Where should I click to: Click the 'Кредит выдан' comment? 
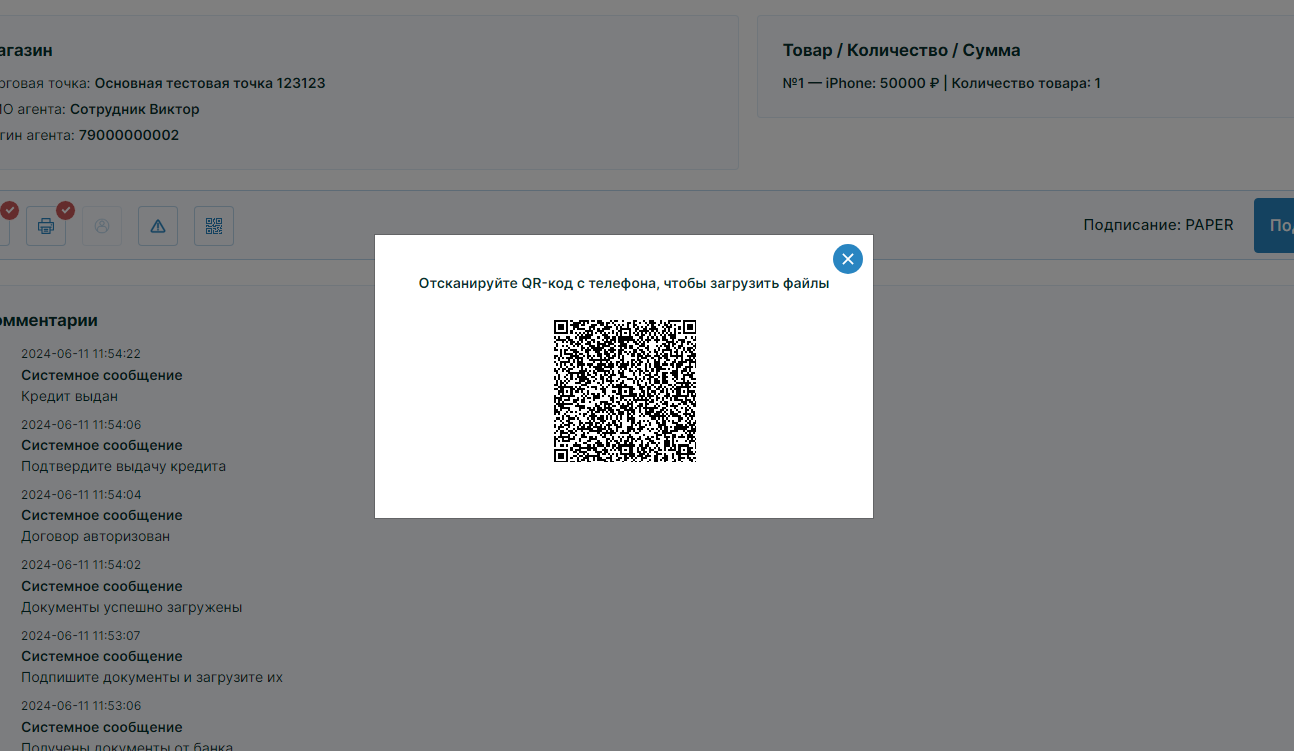69,396
